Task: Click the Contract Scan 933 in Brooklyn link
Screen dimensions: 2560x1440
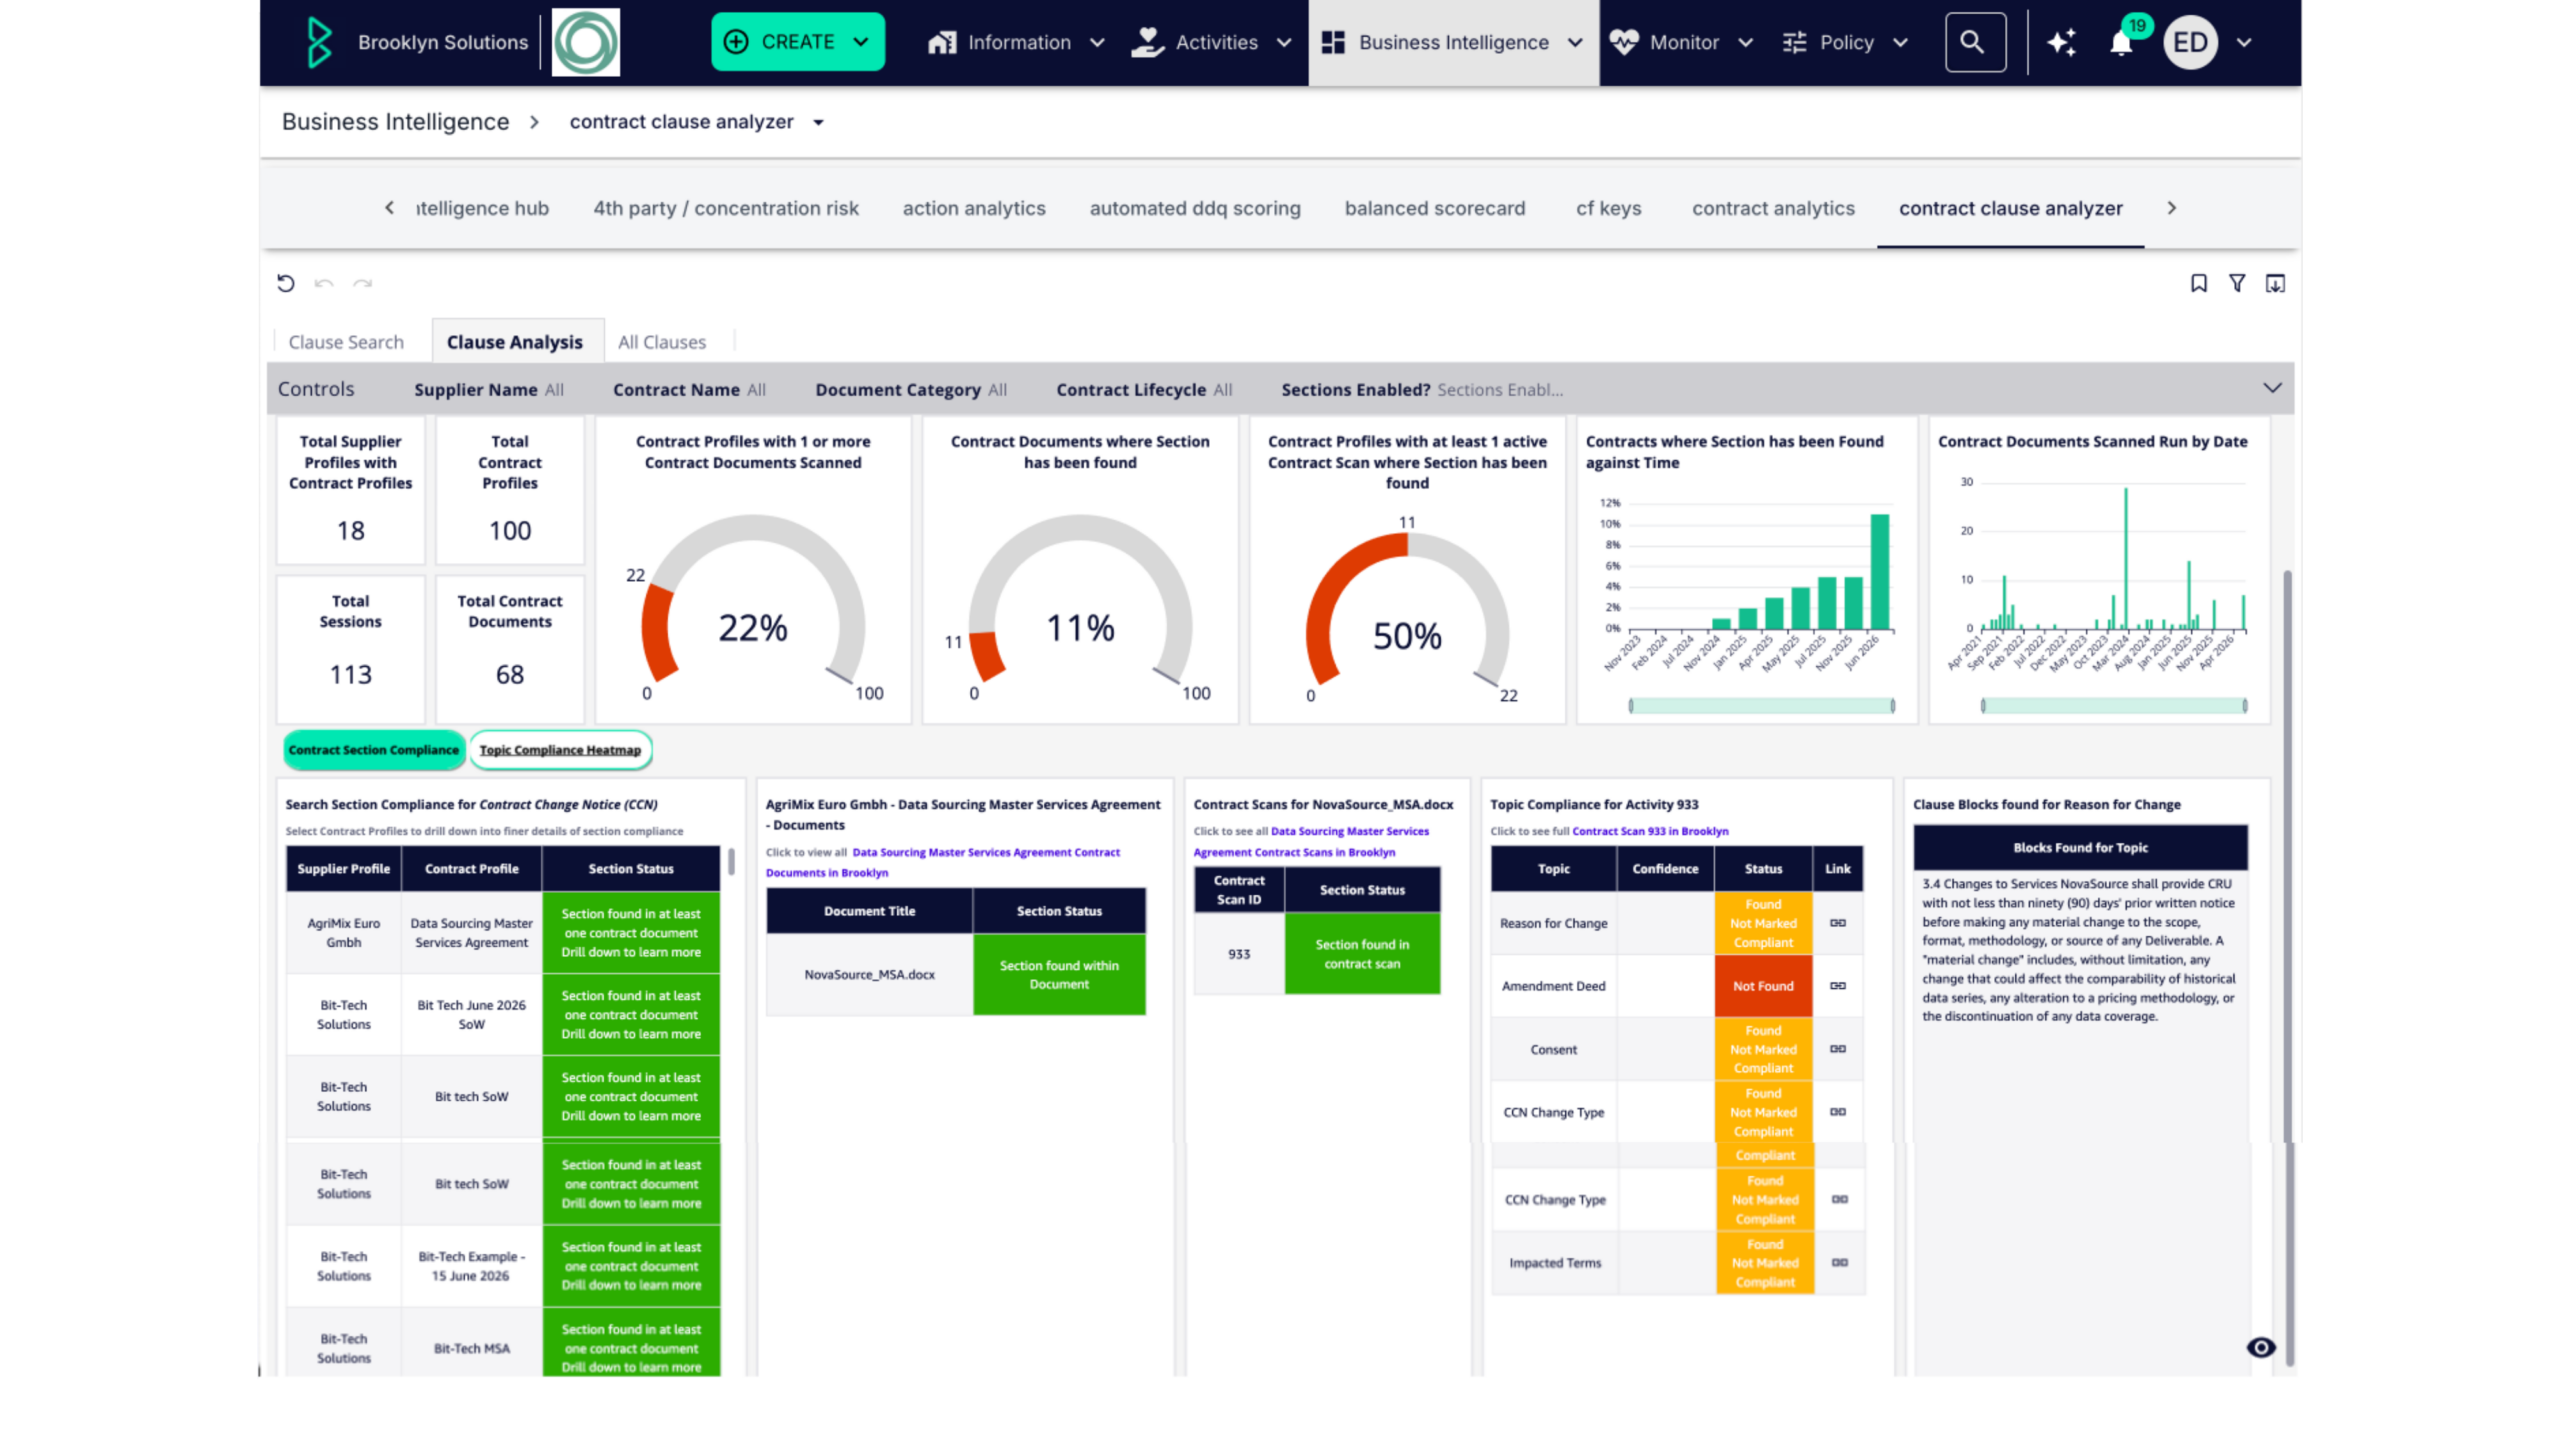Action: [1649, 831]
